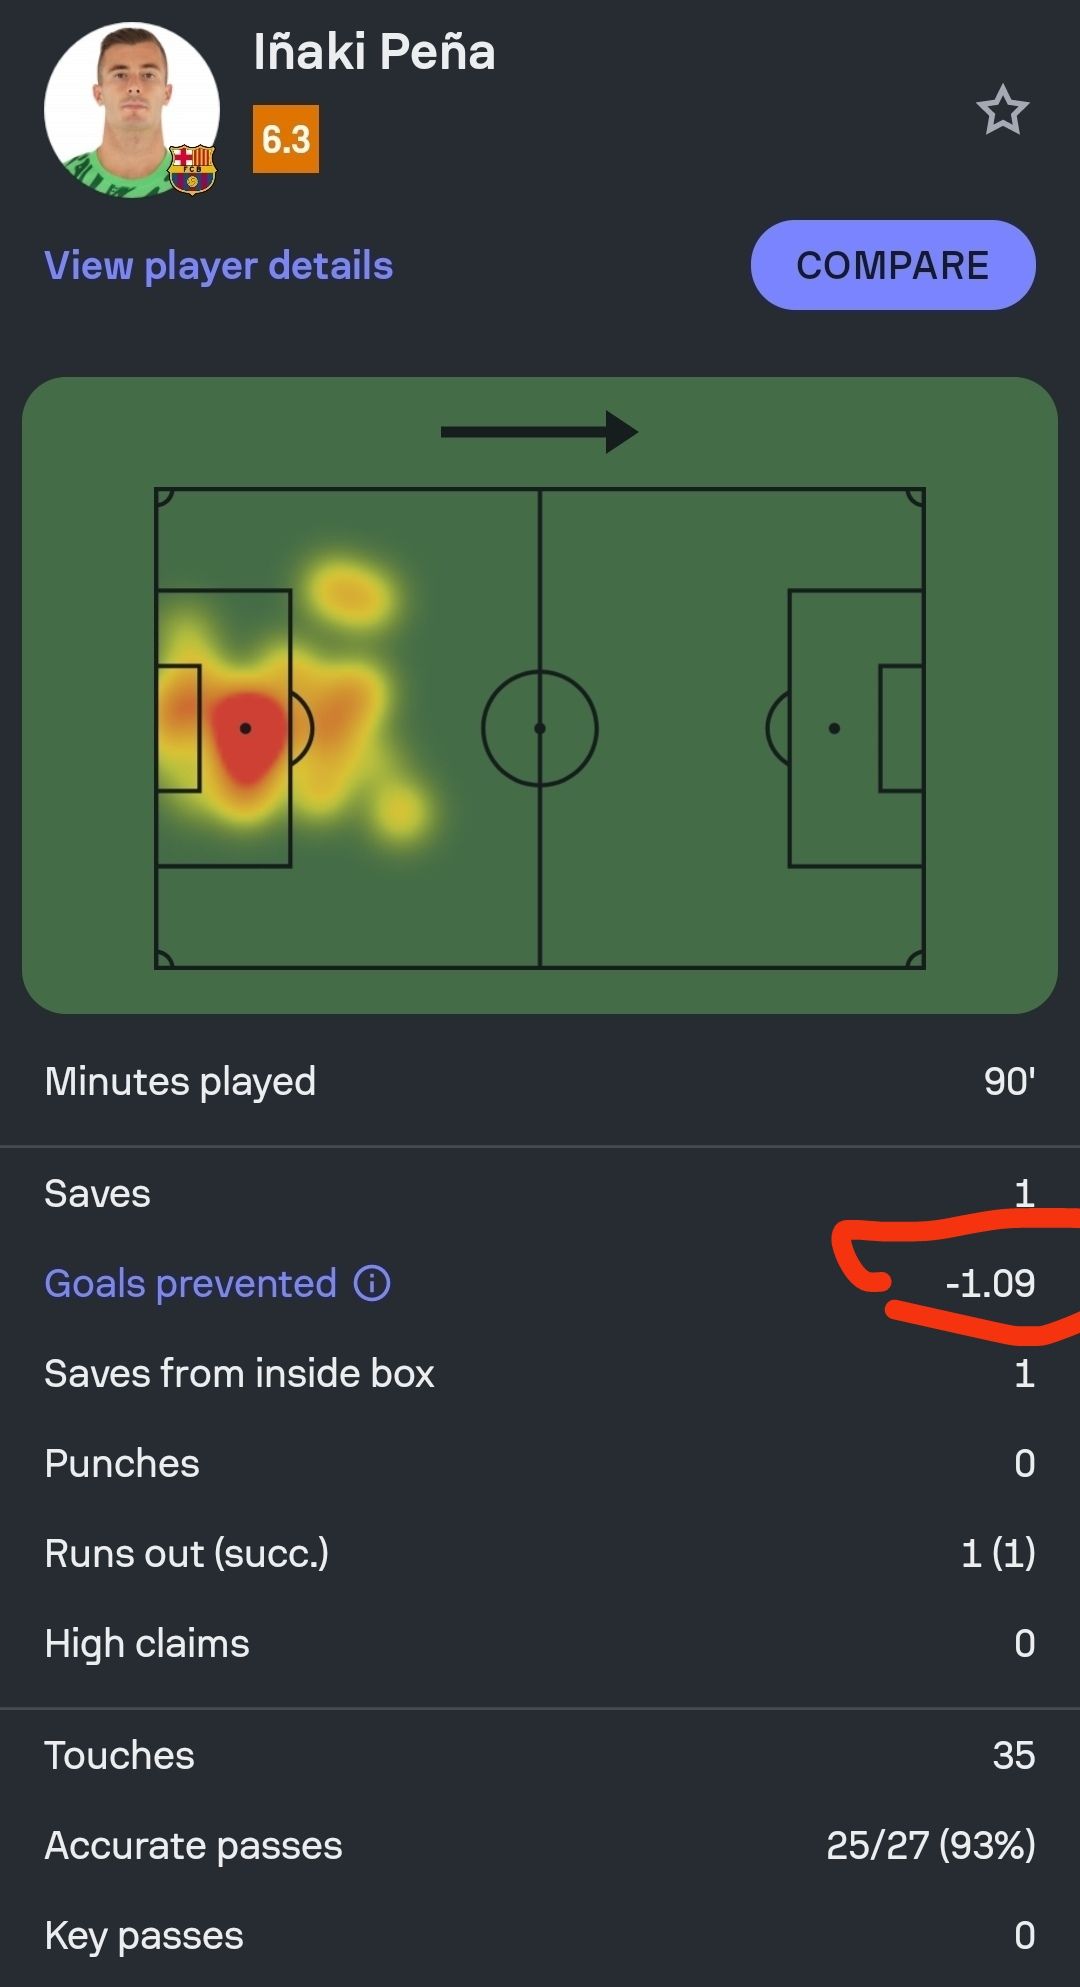
Task: Tap the Barcelona club crest badge
Action: [x=192, y=168]
